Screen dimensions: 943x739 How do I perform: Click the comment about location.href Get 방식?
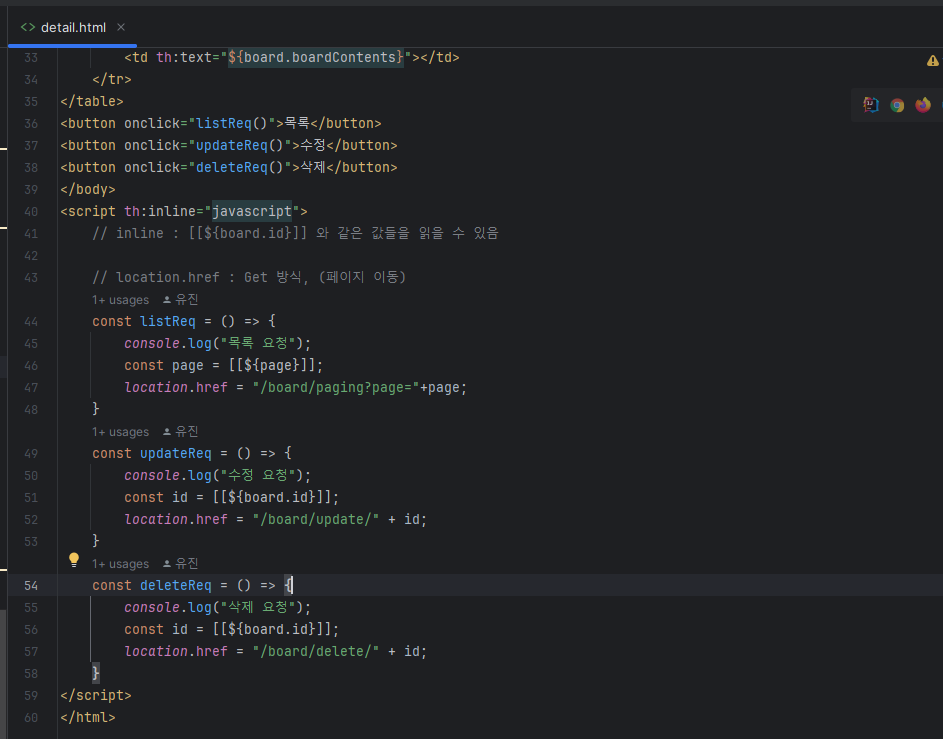pyautogui.click(x=249, y=277)
